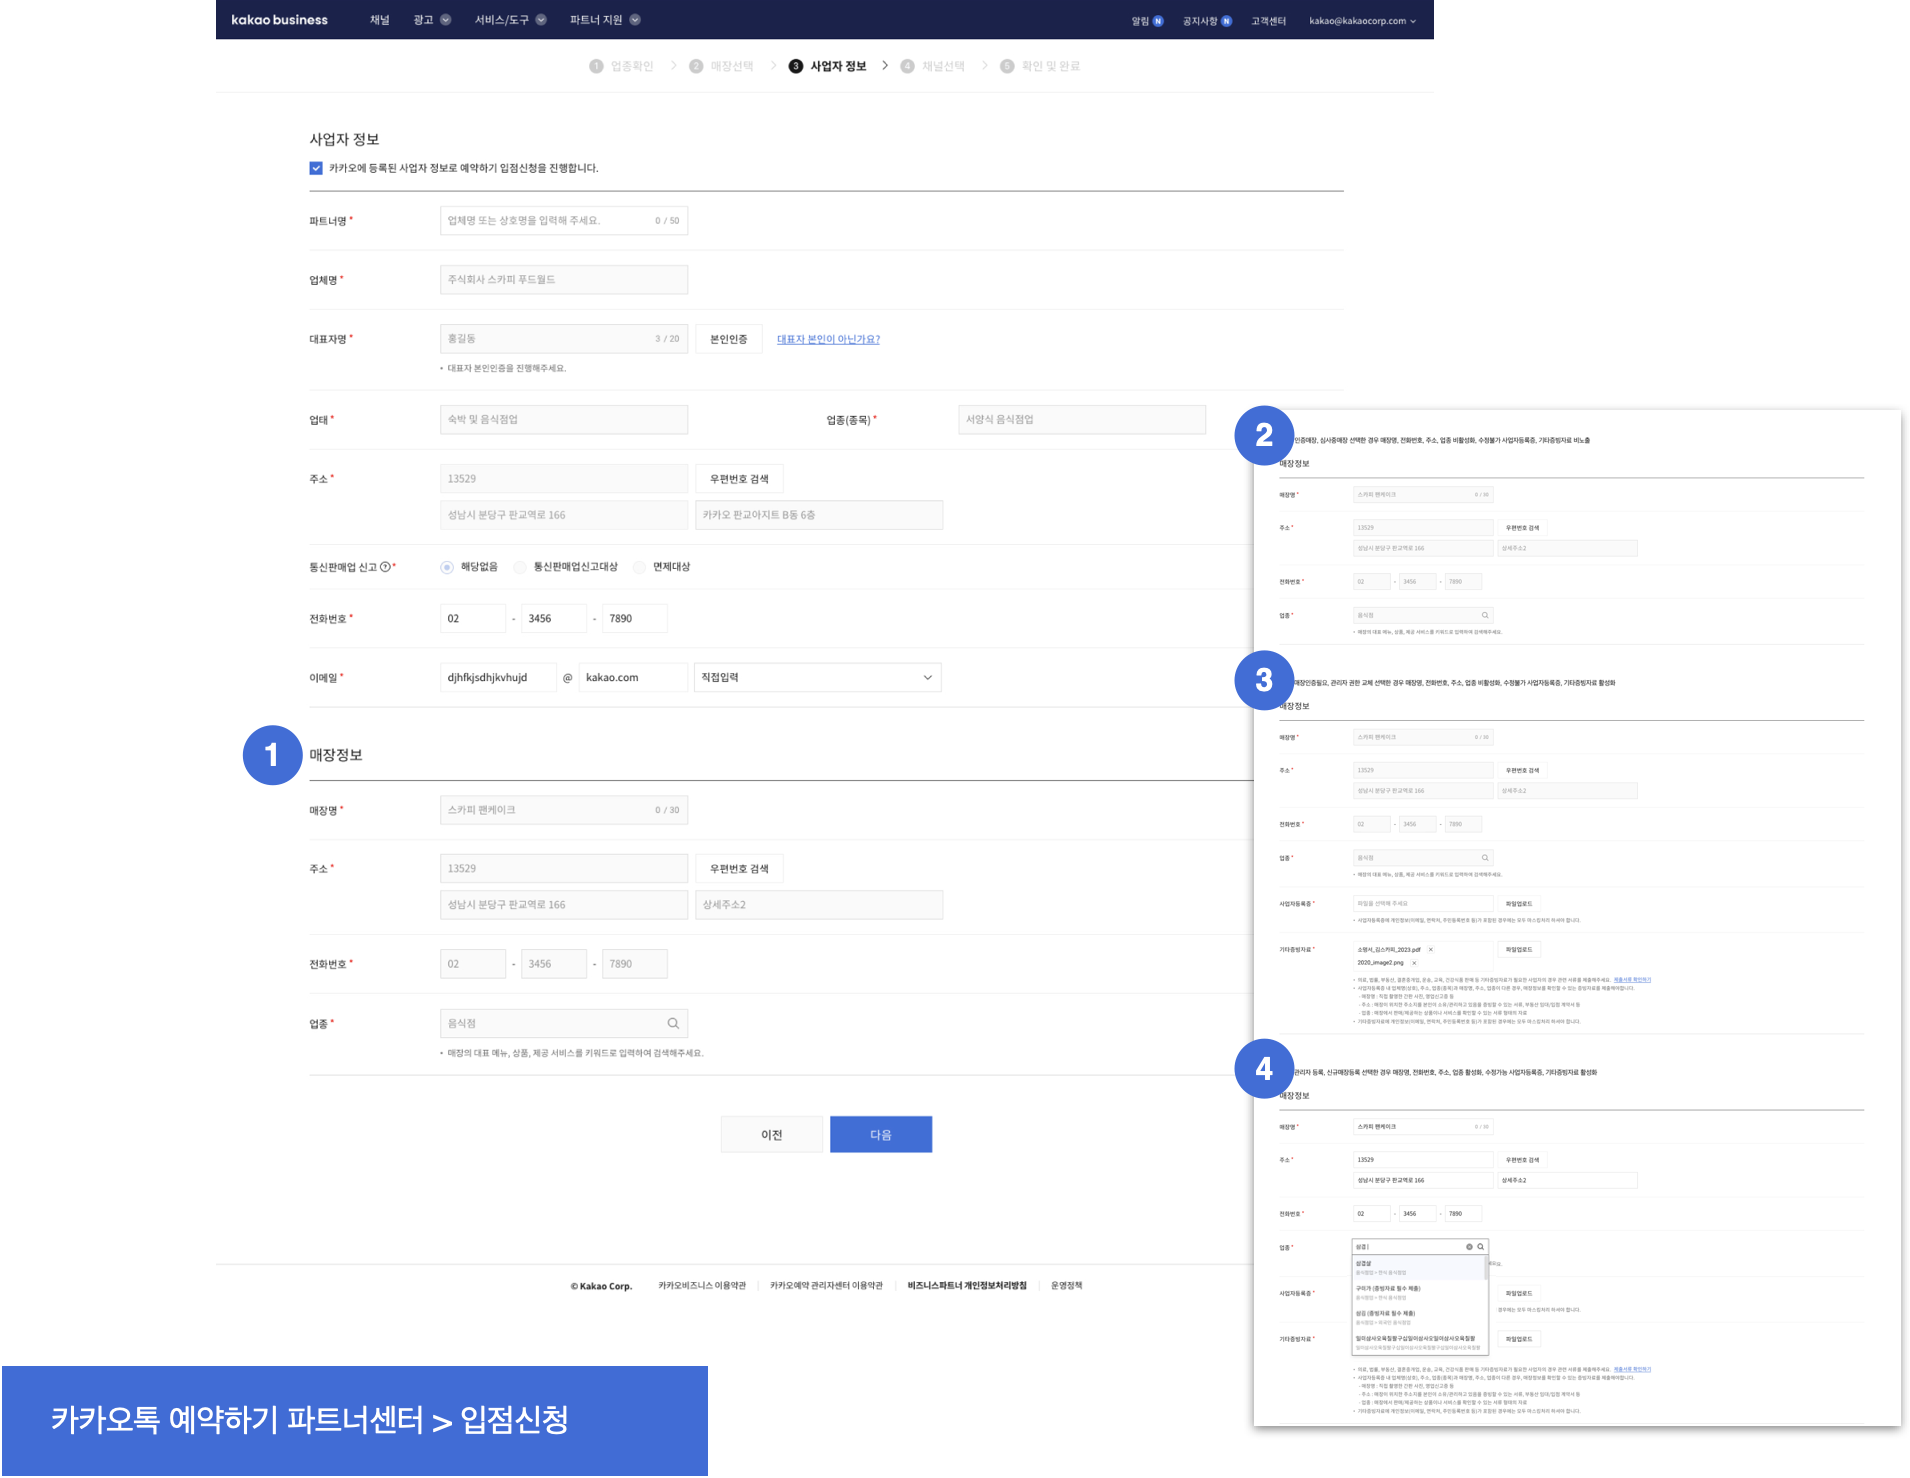This screenshot has height=1478, width=1910.
Task: Clear the 업종 search text in section 4
Action: point(1469,1247)
